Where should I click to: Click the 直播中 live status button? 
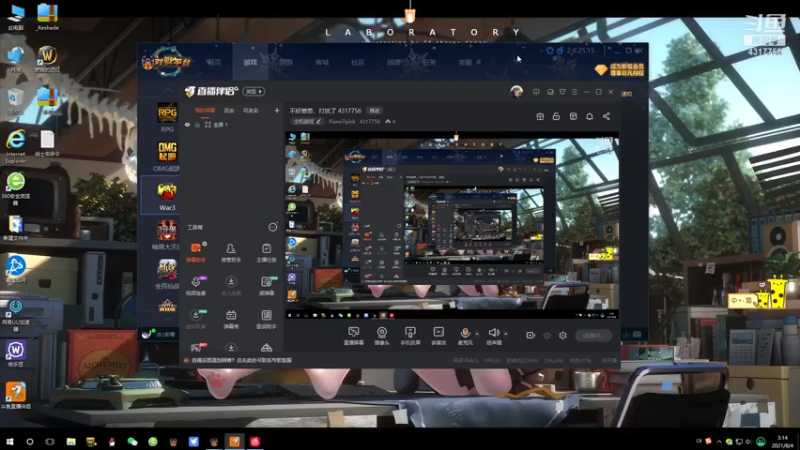click(593, 335)
